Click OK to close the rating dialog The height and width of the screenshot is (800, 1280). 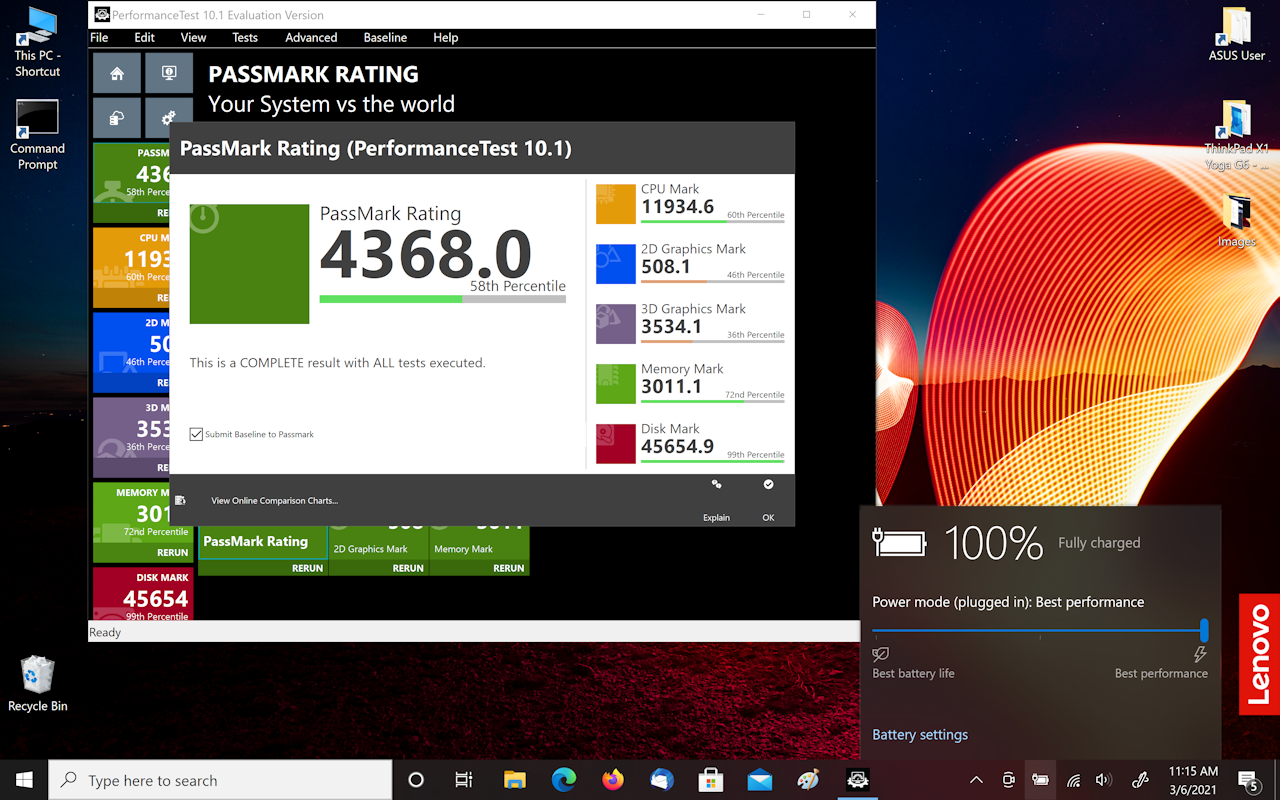(x=768, y=500)
